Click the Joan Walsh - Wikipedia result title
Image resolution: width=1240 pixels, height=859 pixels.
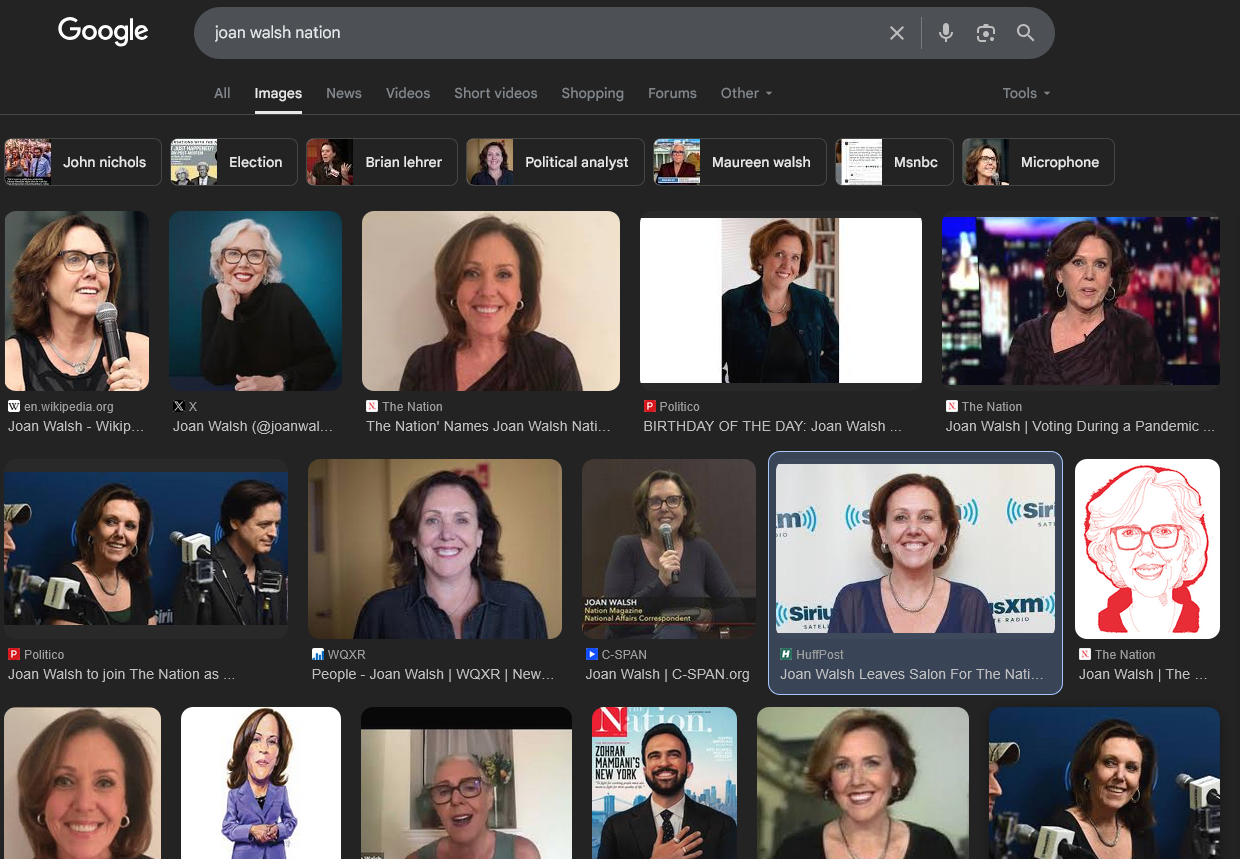pos(76,426)
